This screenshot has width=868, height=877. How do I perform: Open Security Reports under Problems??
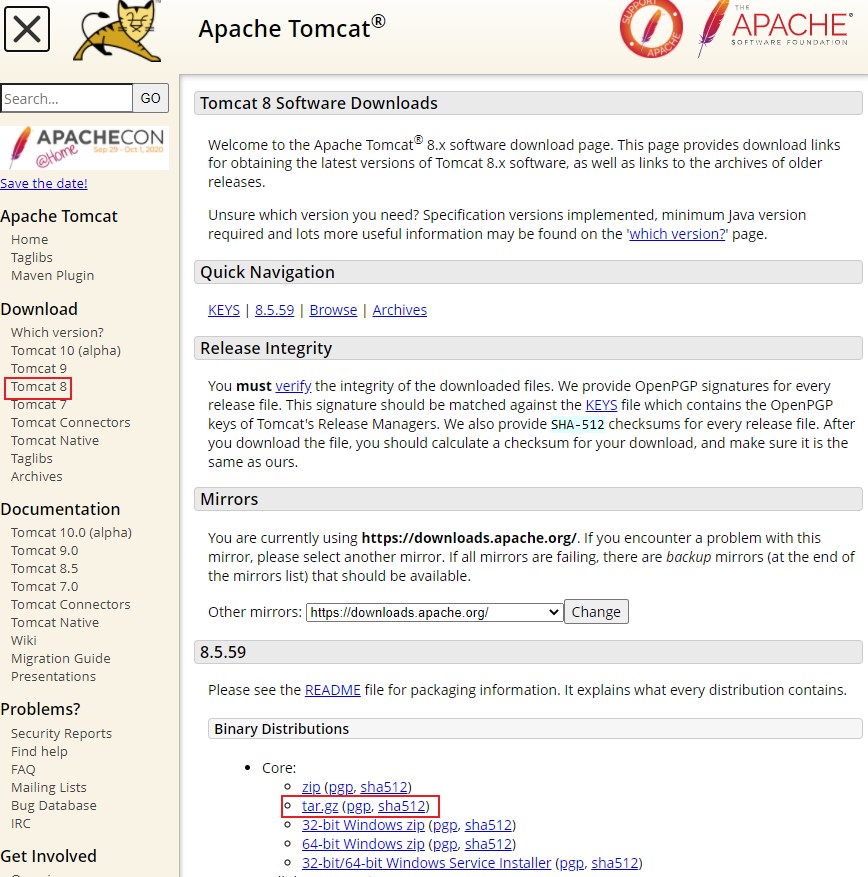pyautogui.click(x=62, y=733)
